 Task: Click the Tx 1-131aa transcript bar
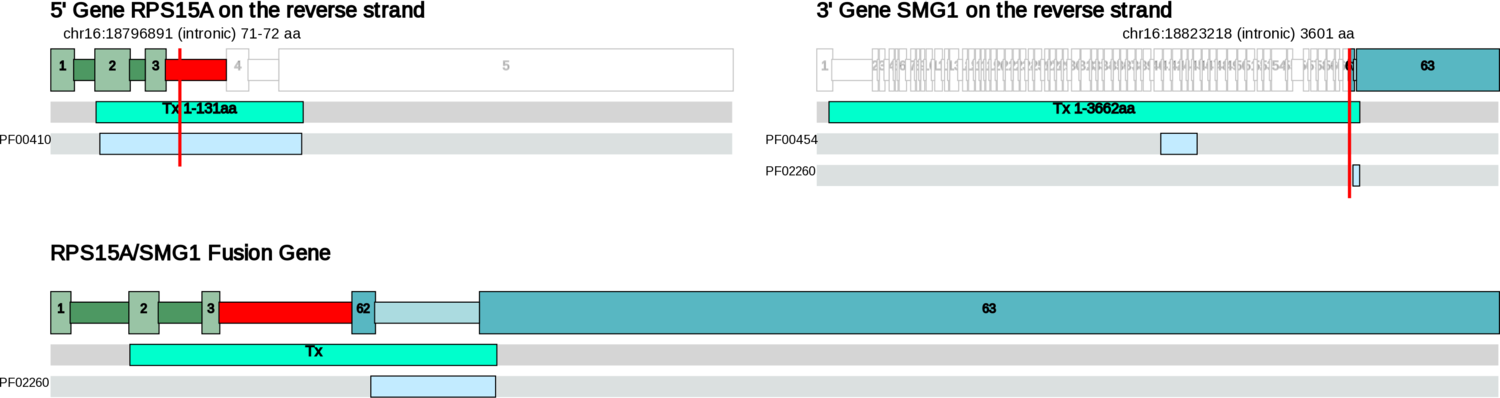(x=199, y=112)
